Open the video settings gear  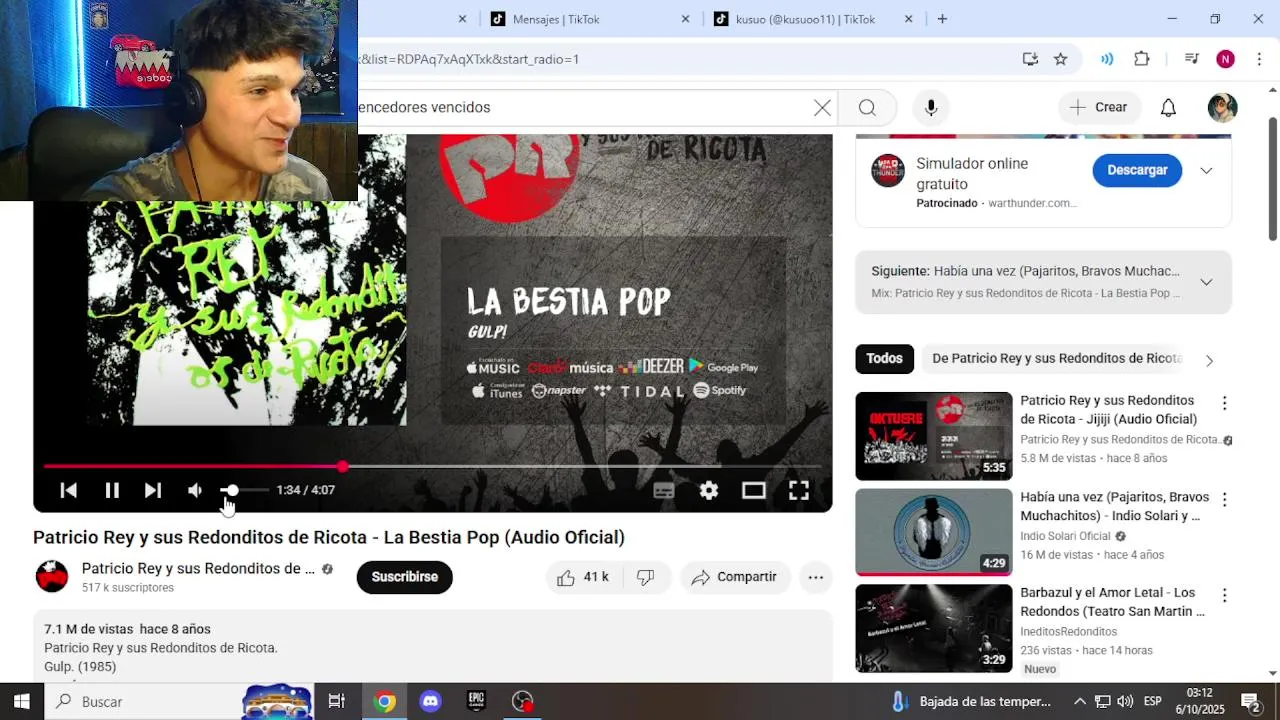coord(709,490)
